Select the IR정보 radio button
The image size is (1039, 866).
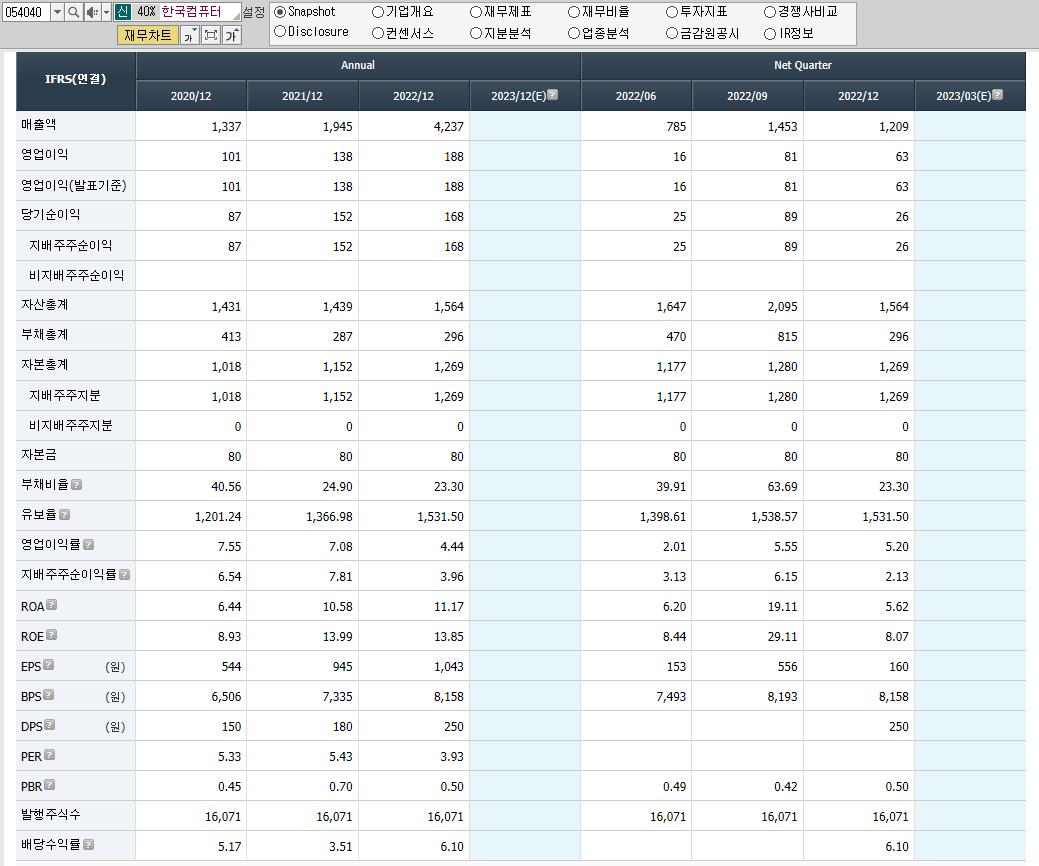tap(770, 33)
